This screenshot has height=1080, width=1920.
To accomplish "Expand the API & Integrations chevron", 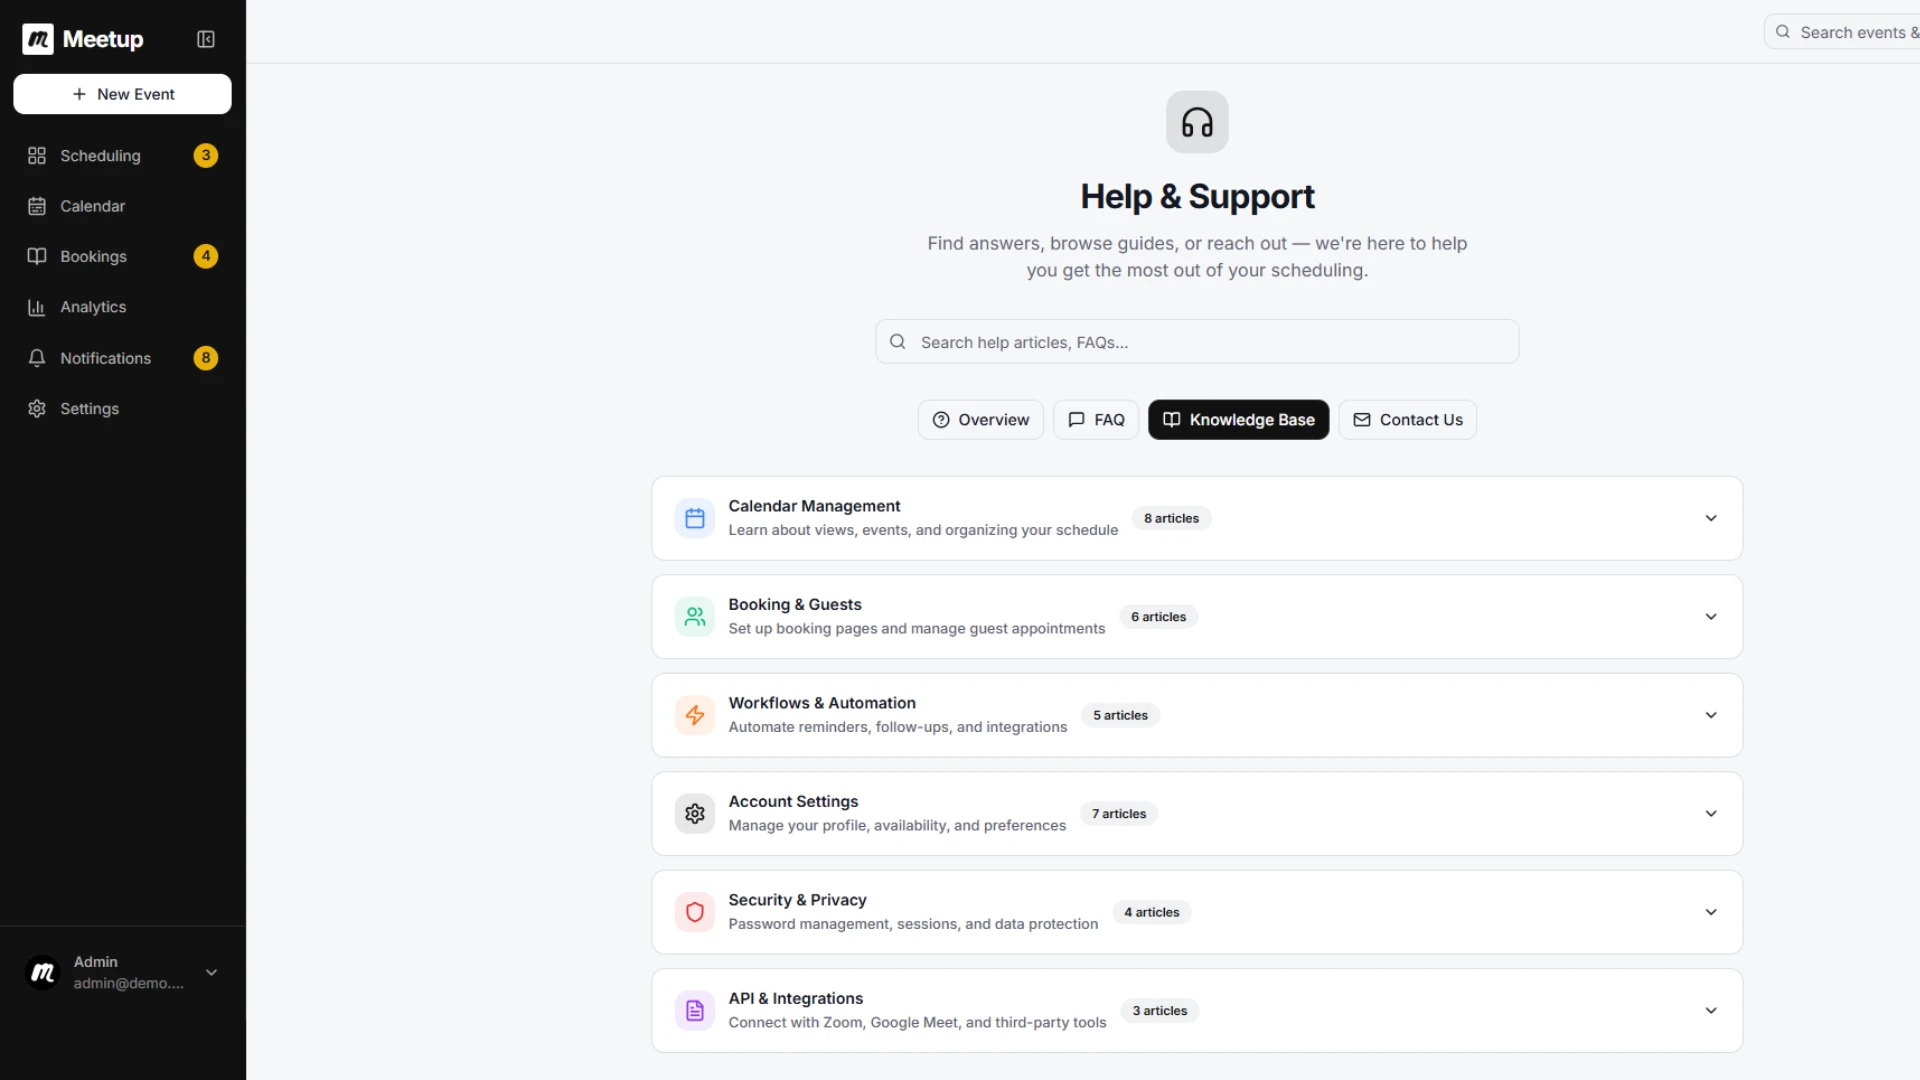I will pos(1711,1011).
